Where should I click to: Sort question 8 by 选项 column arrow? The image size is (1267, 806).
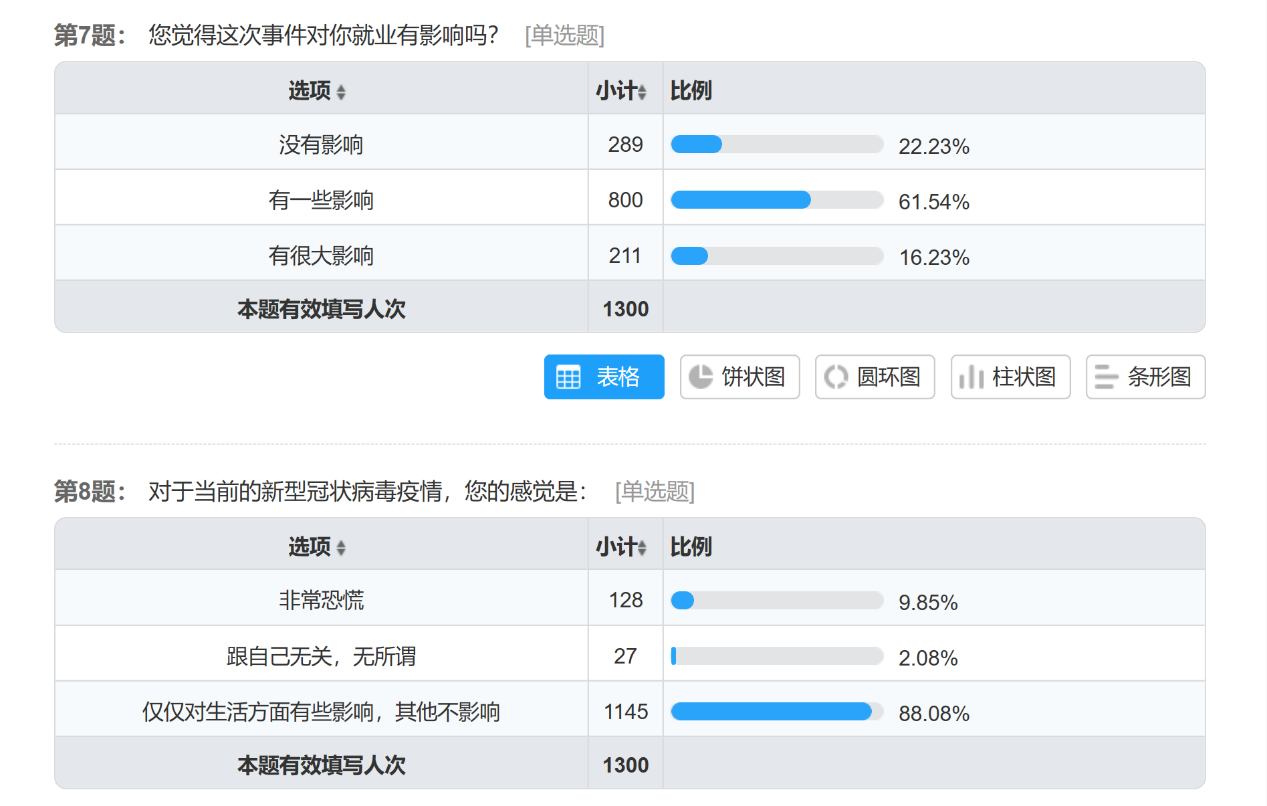click(x=341, y=548)
